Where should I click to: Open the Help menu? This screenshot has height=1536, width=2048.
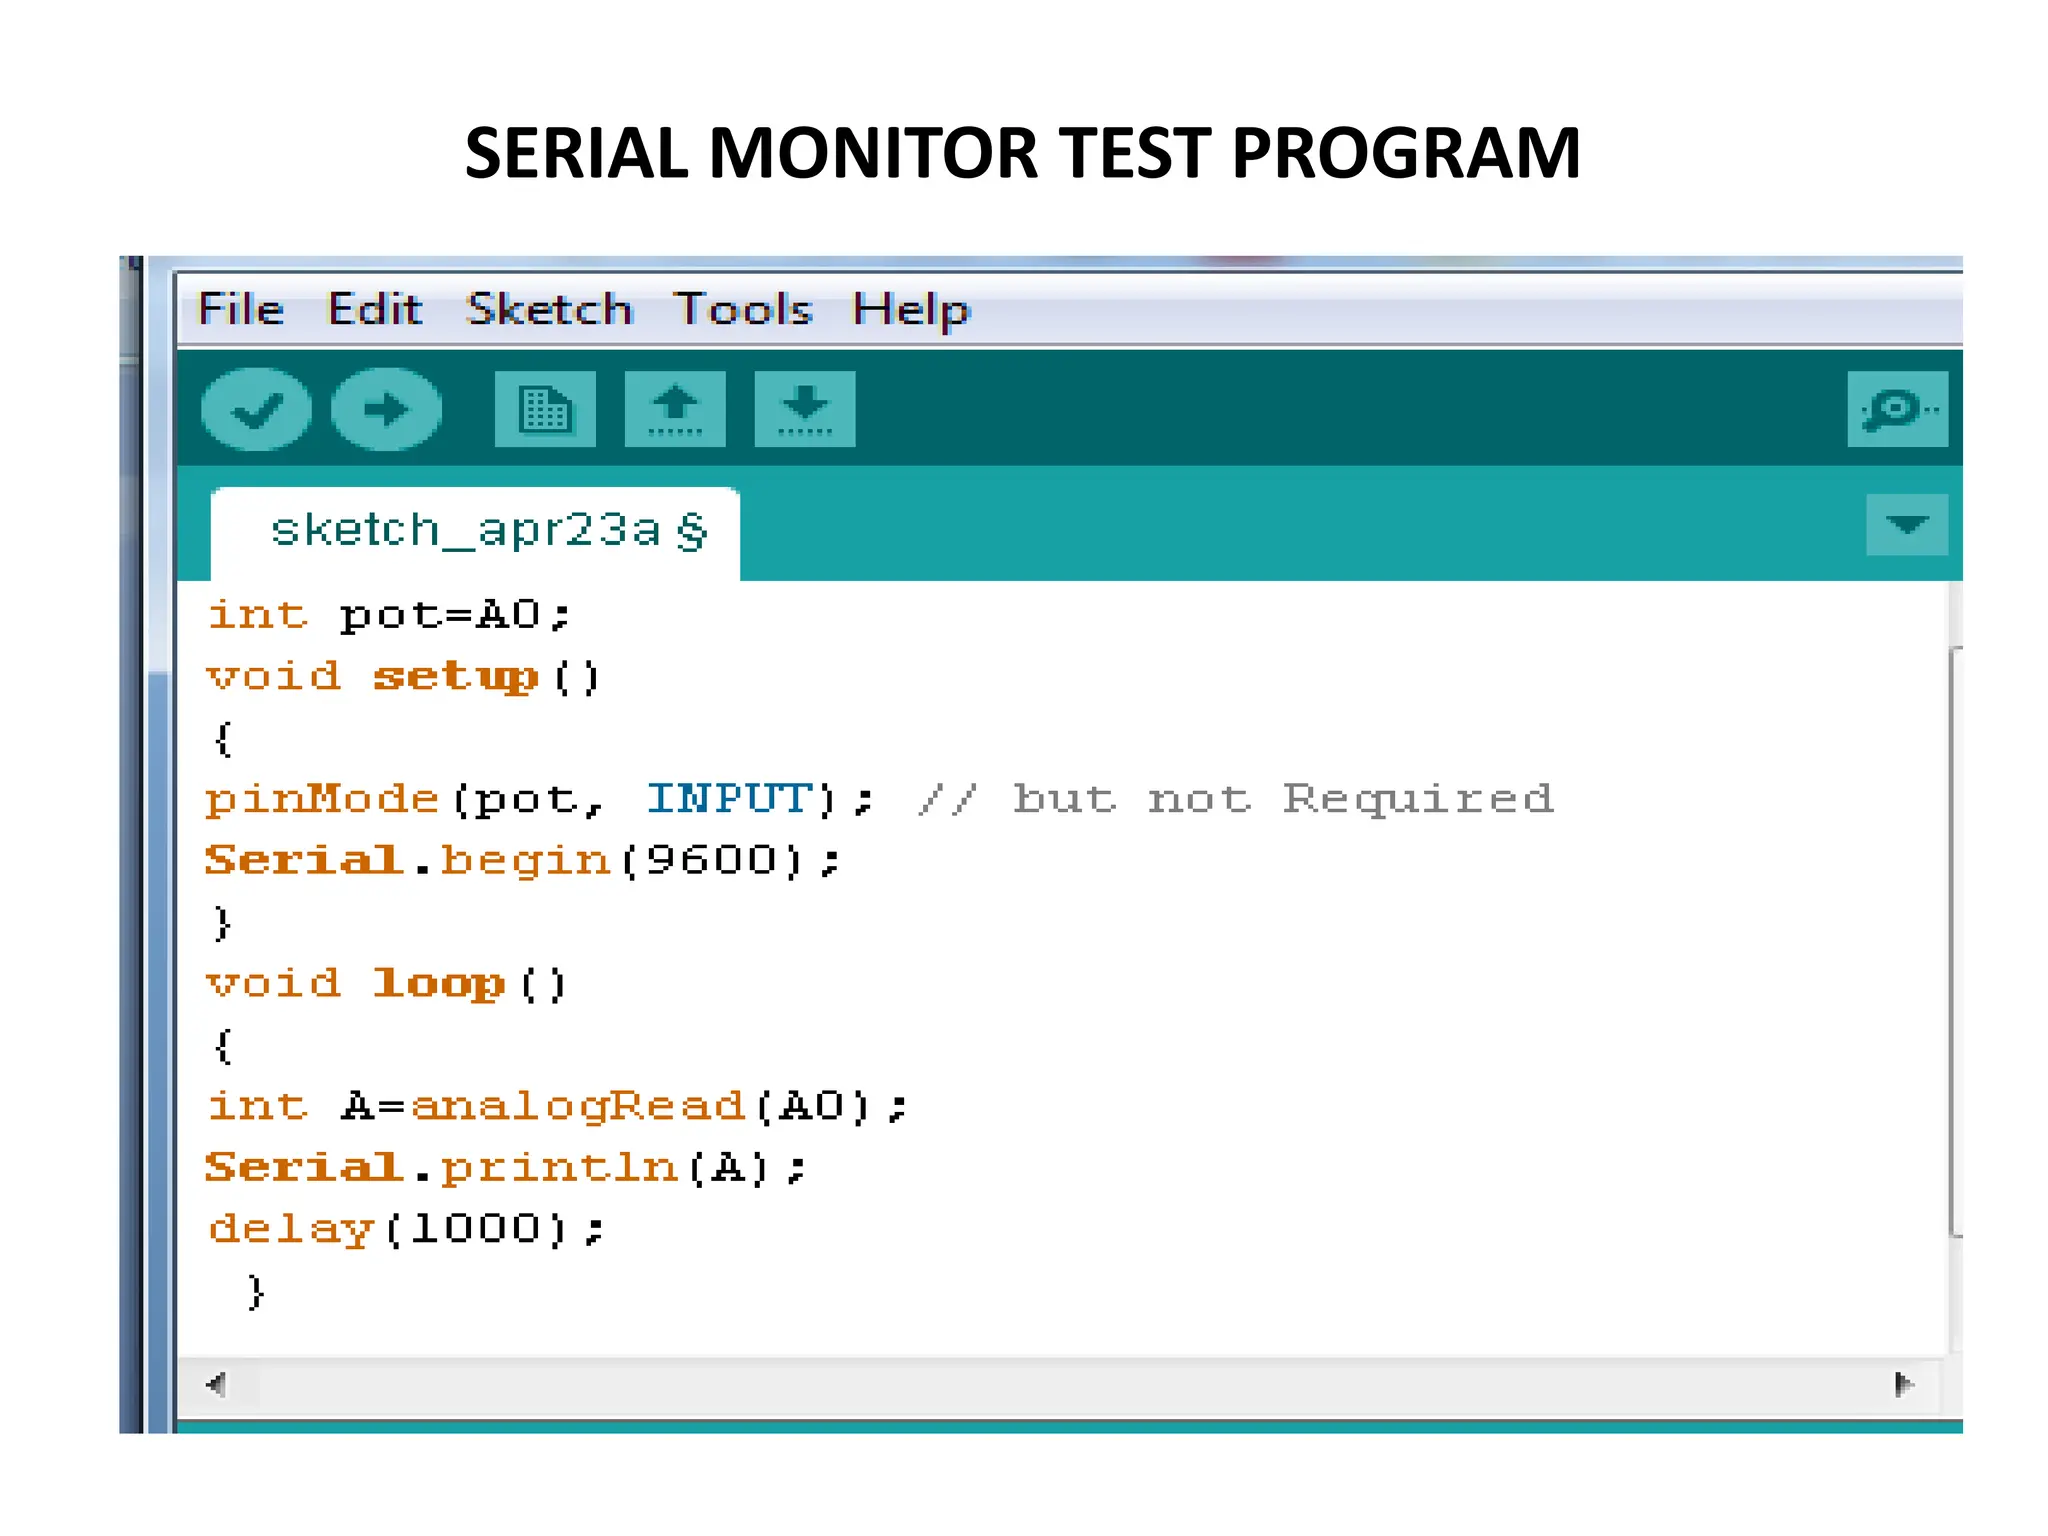point(911,309)
